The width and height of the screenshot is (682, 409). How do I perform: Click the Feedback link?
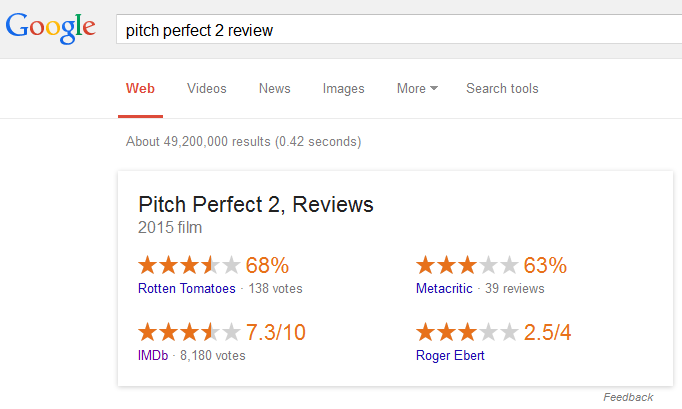coord(628,397)
